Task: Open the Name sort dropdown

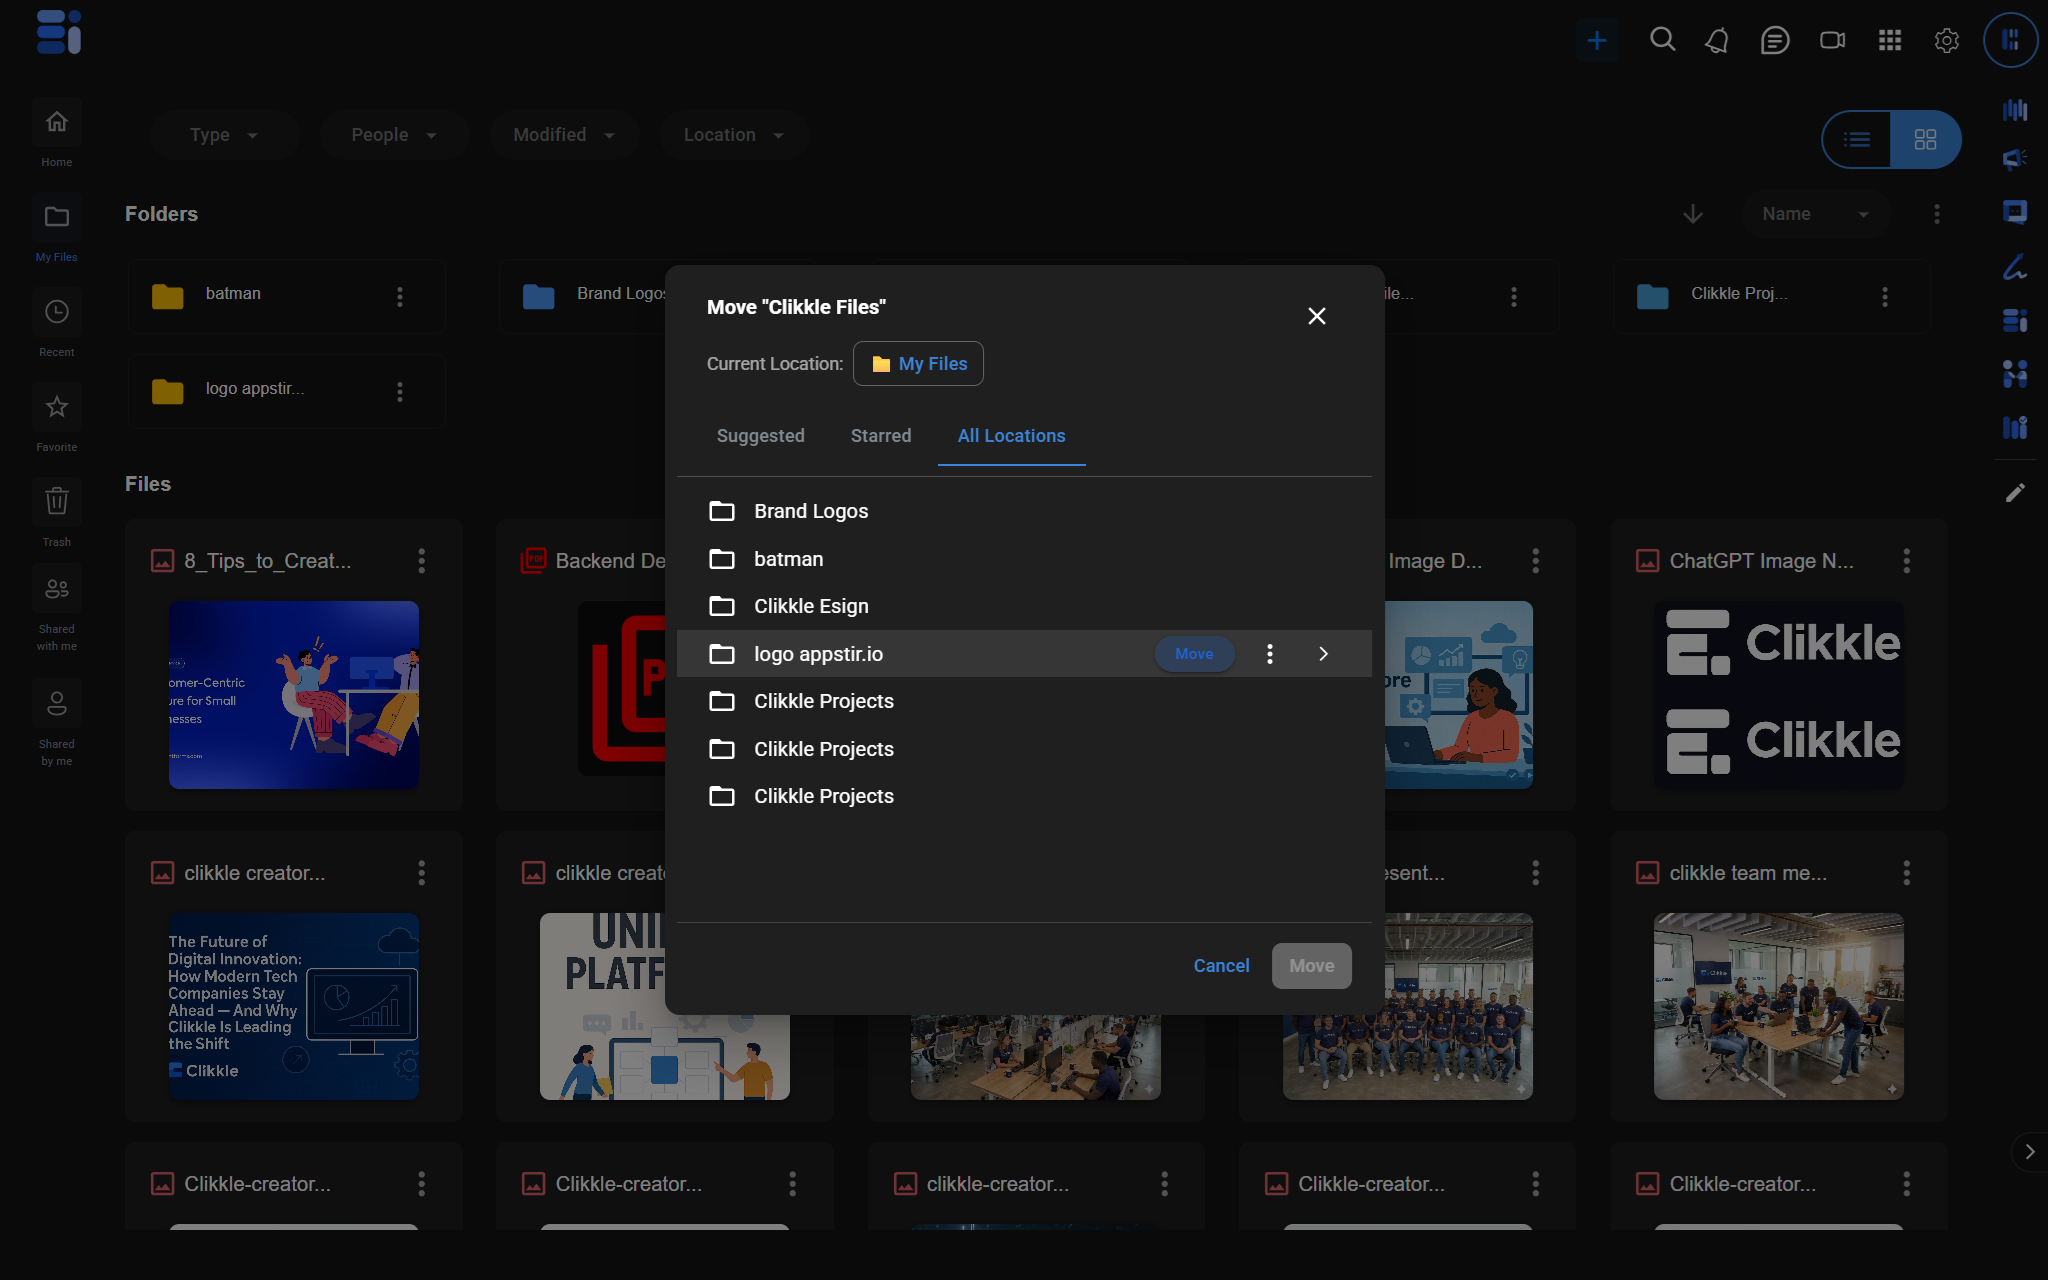Action: click(1814, 214)
